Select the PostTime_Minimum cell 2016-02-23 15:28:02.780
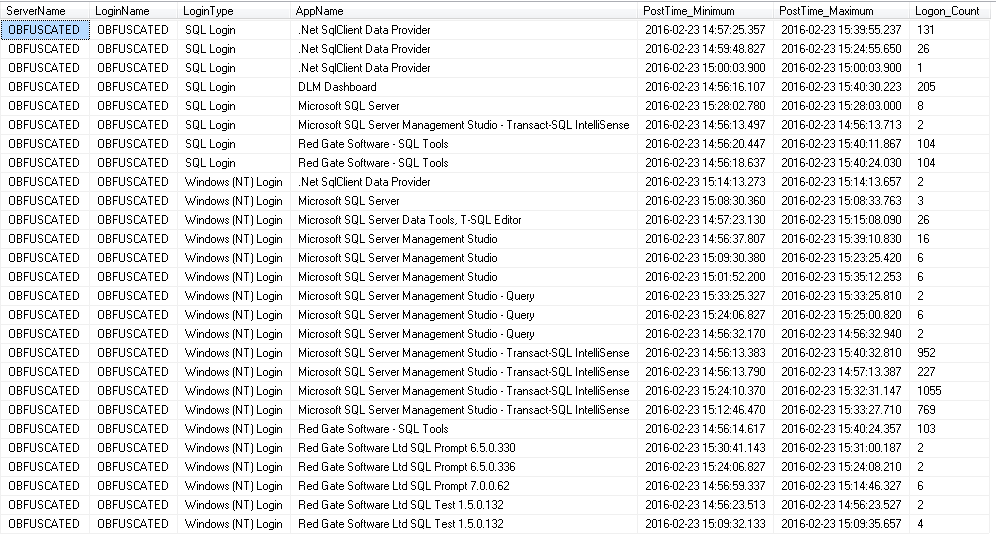Screen dimensions: 996x541 click(x=705, y=106)
